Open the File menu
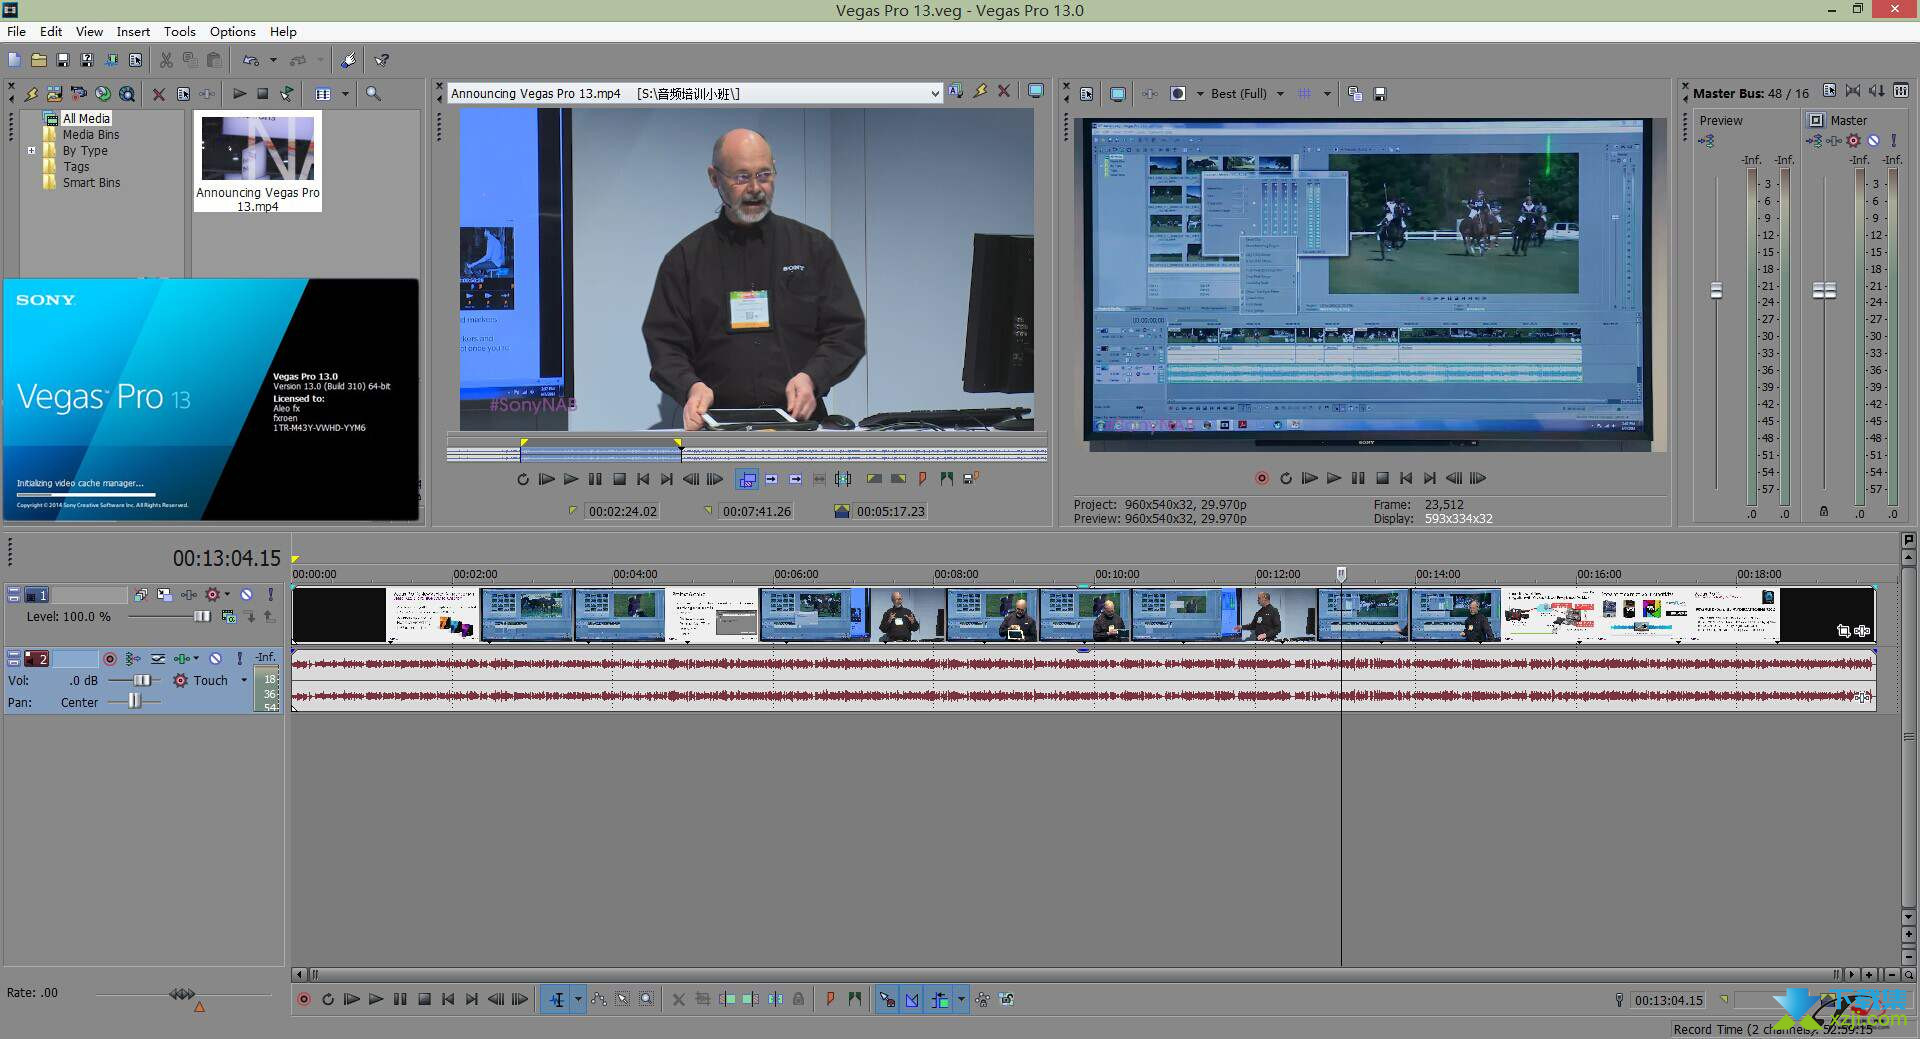Viewport: 1920px width, 1039px height. click(x=16, y=31)
